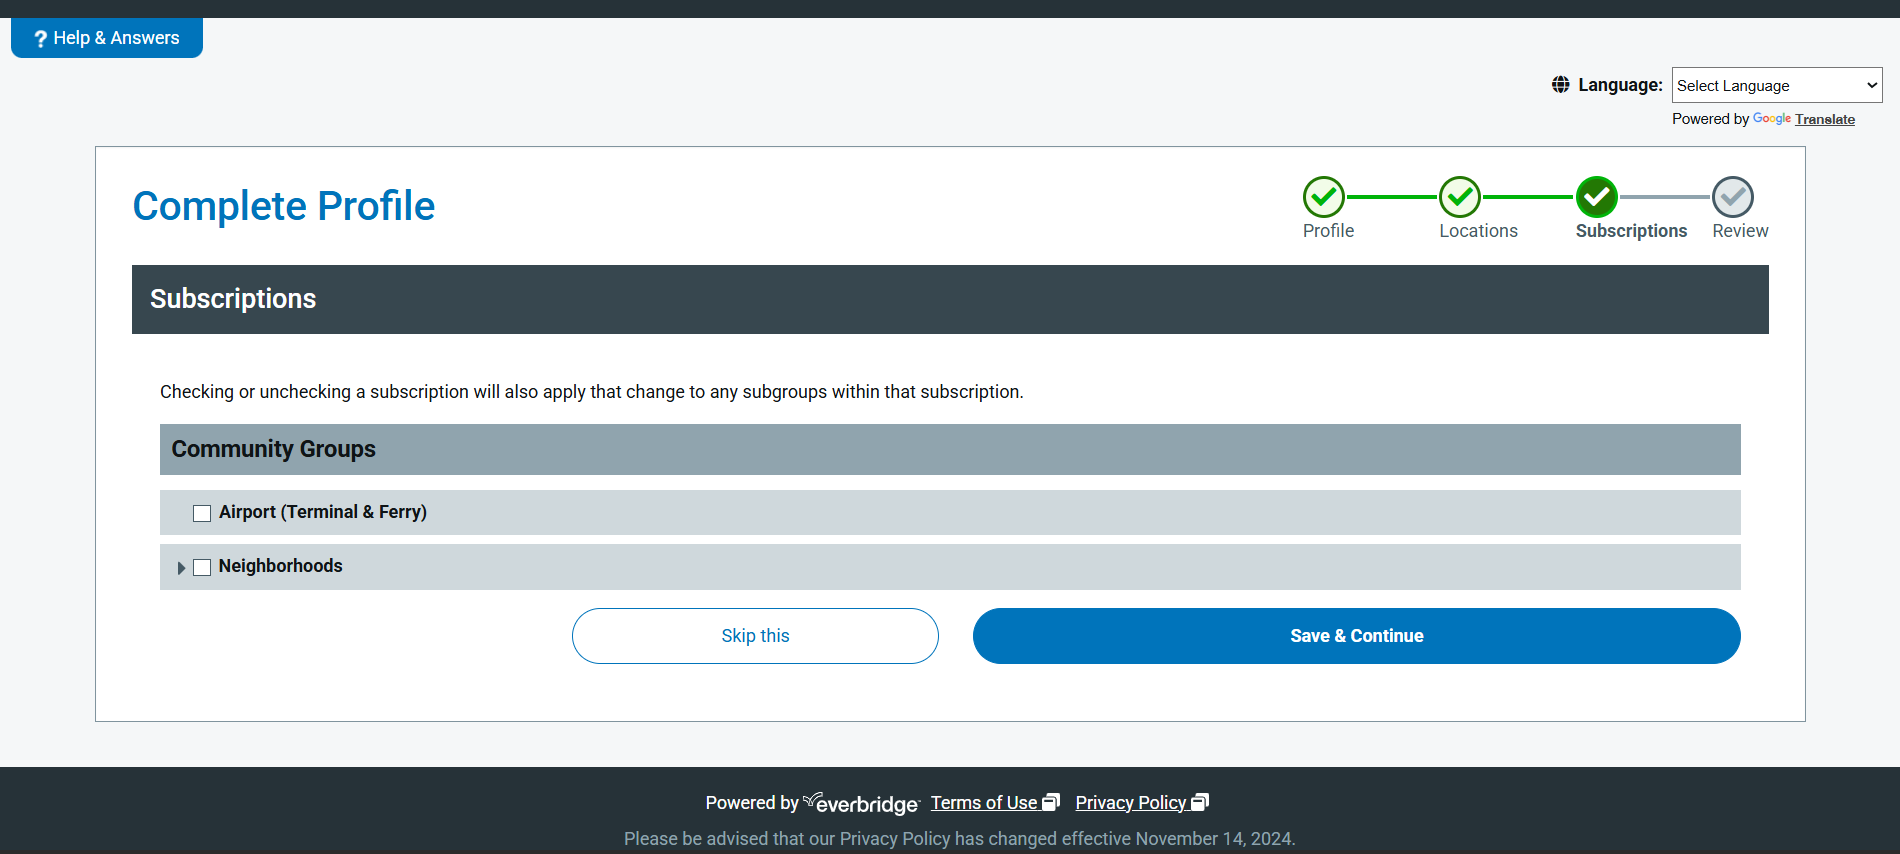Check the Neighborhoods checkbox
1900x854 pixels.
(x=202, y=567)
